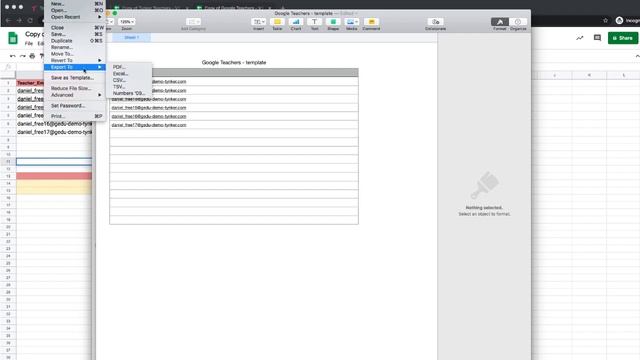Select the outlined active cell in row 11
This screenshot has height=360, width=640.
(x=54, y=162)
